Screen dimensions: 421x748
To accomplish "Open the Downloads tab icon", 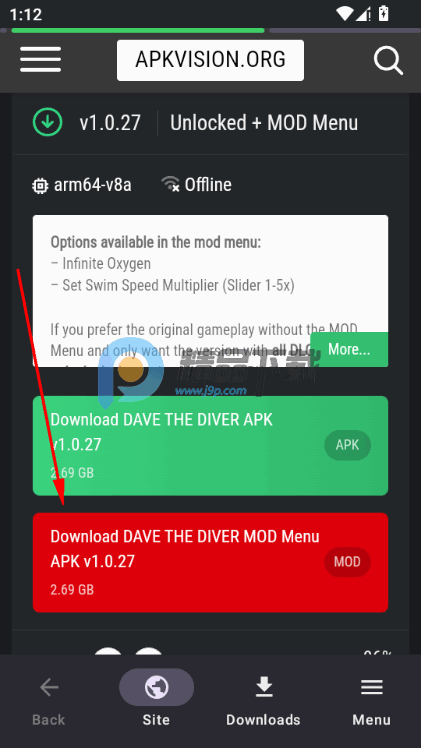I will 264,687.
